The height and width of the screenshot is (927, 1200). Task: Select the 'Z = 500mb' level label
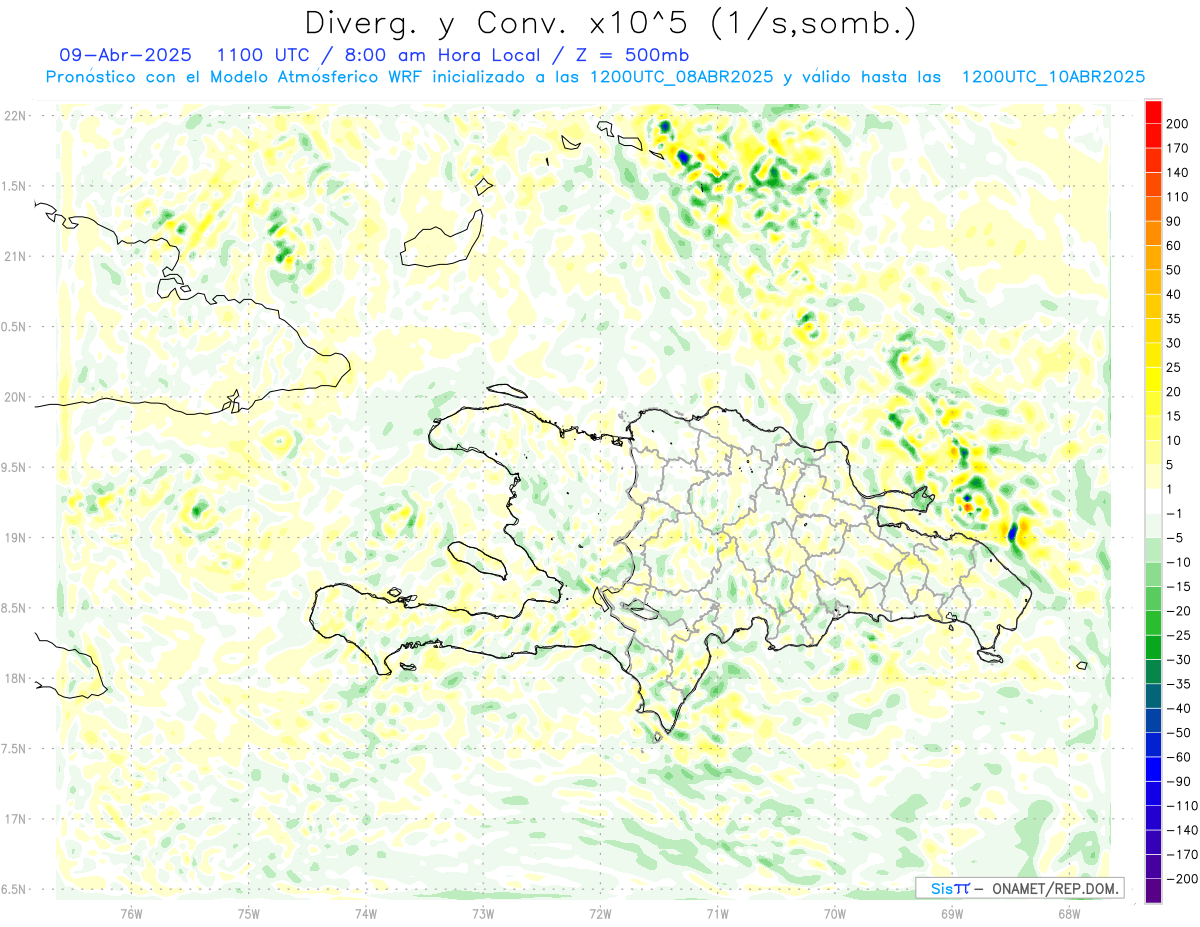(631, 55)
